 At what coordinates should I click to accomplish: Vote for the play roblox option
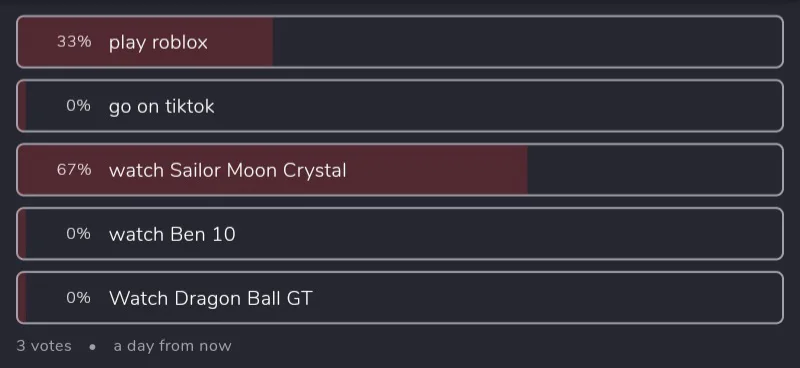pyautogui.click(x=400, y=42)
